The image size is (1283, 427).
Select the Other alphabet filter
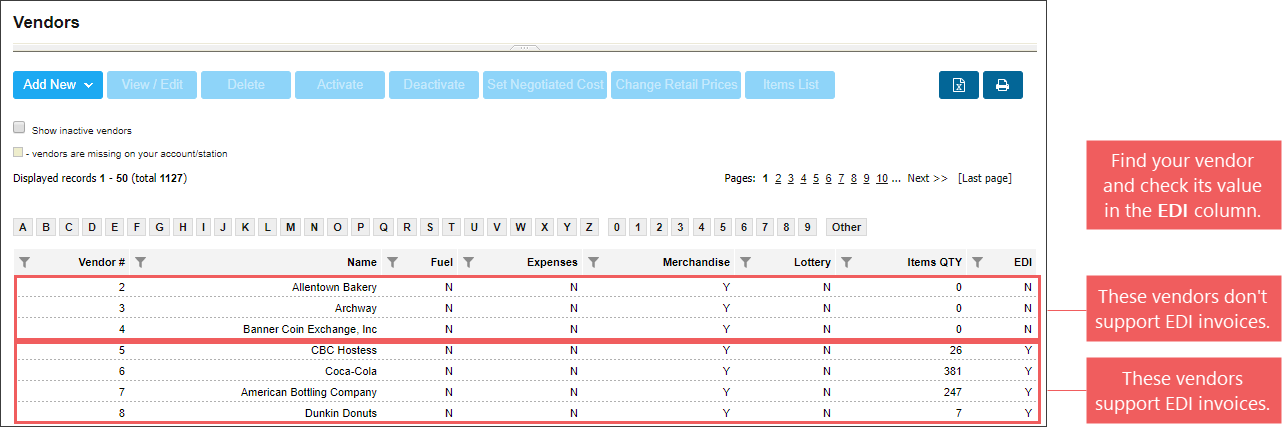click(846, 227)
